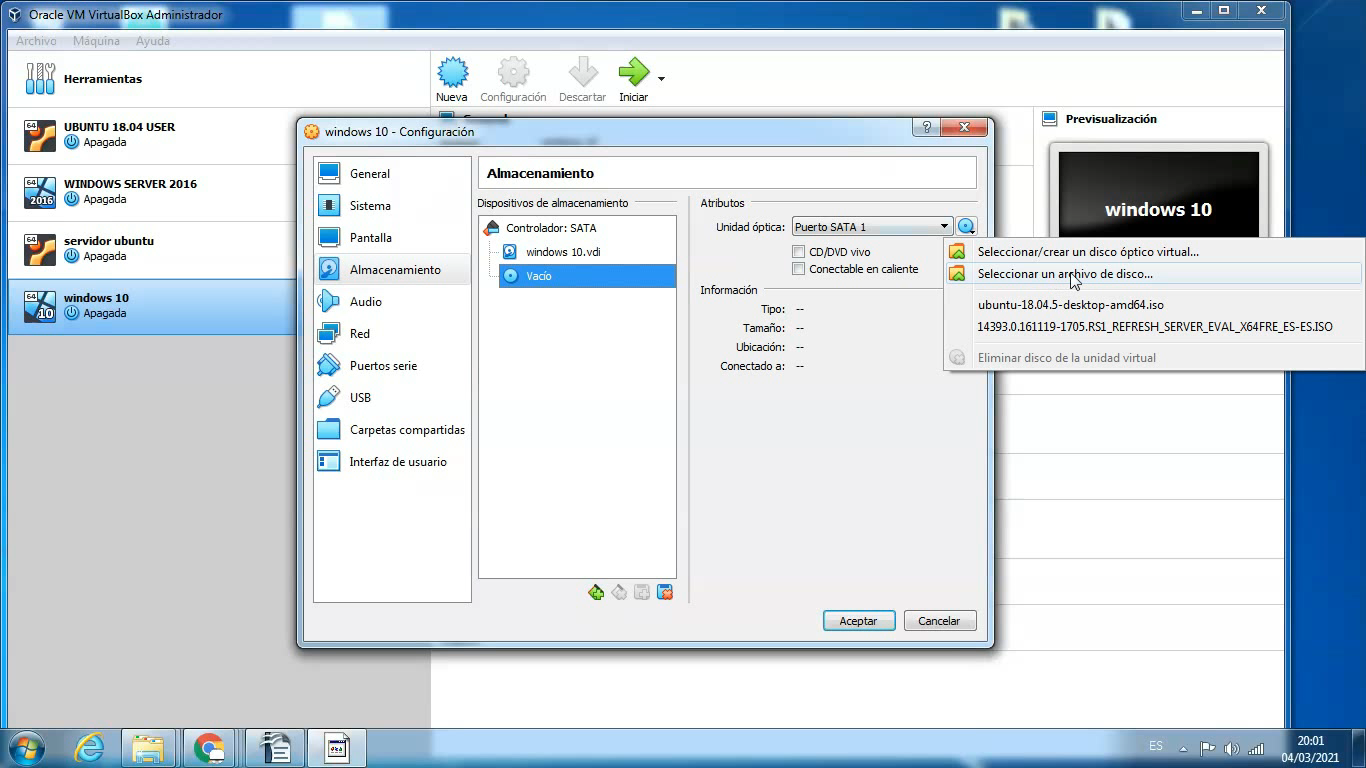Screen dimensions: 1366x768
Task: Go to Pantalla settings category
Action: (392, 238)
